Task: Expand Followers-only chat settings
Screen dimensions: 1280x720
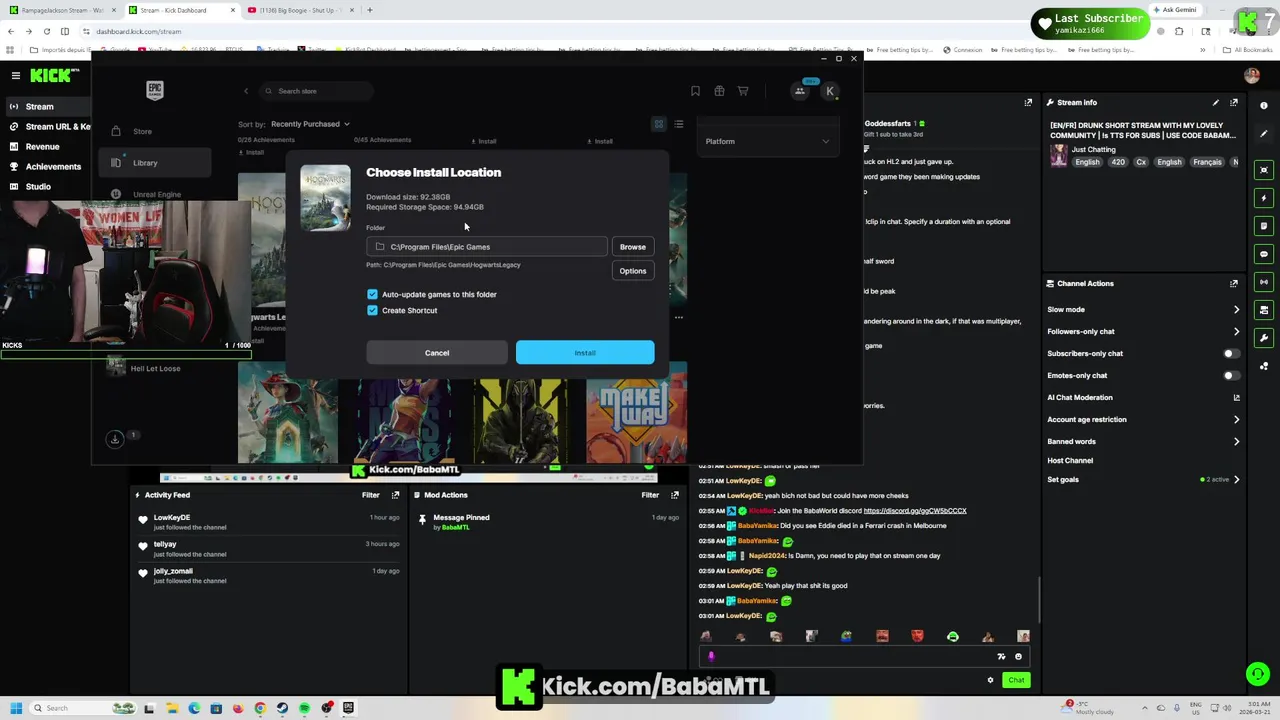Action: [x=1143, y=331]
